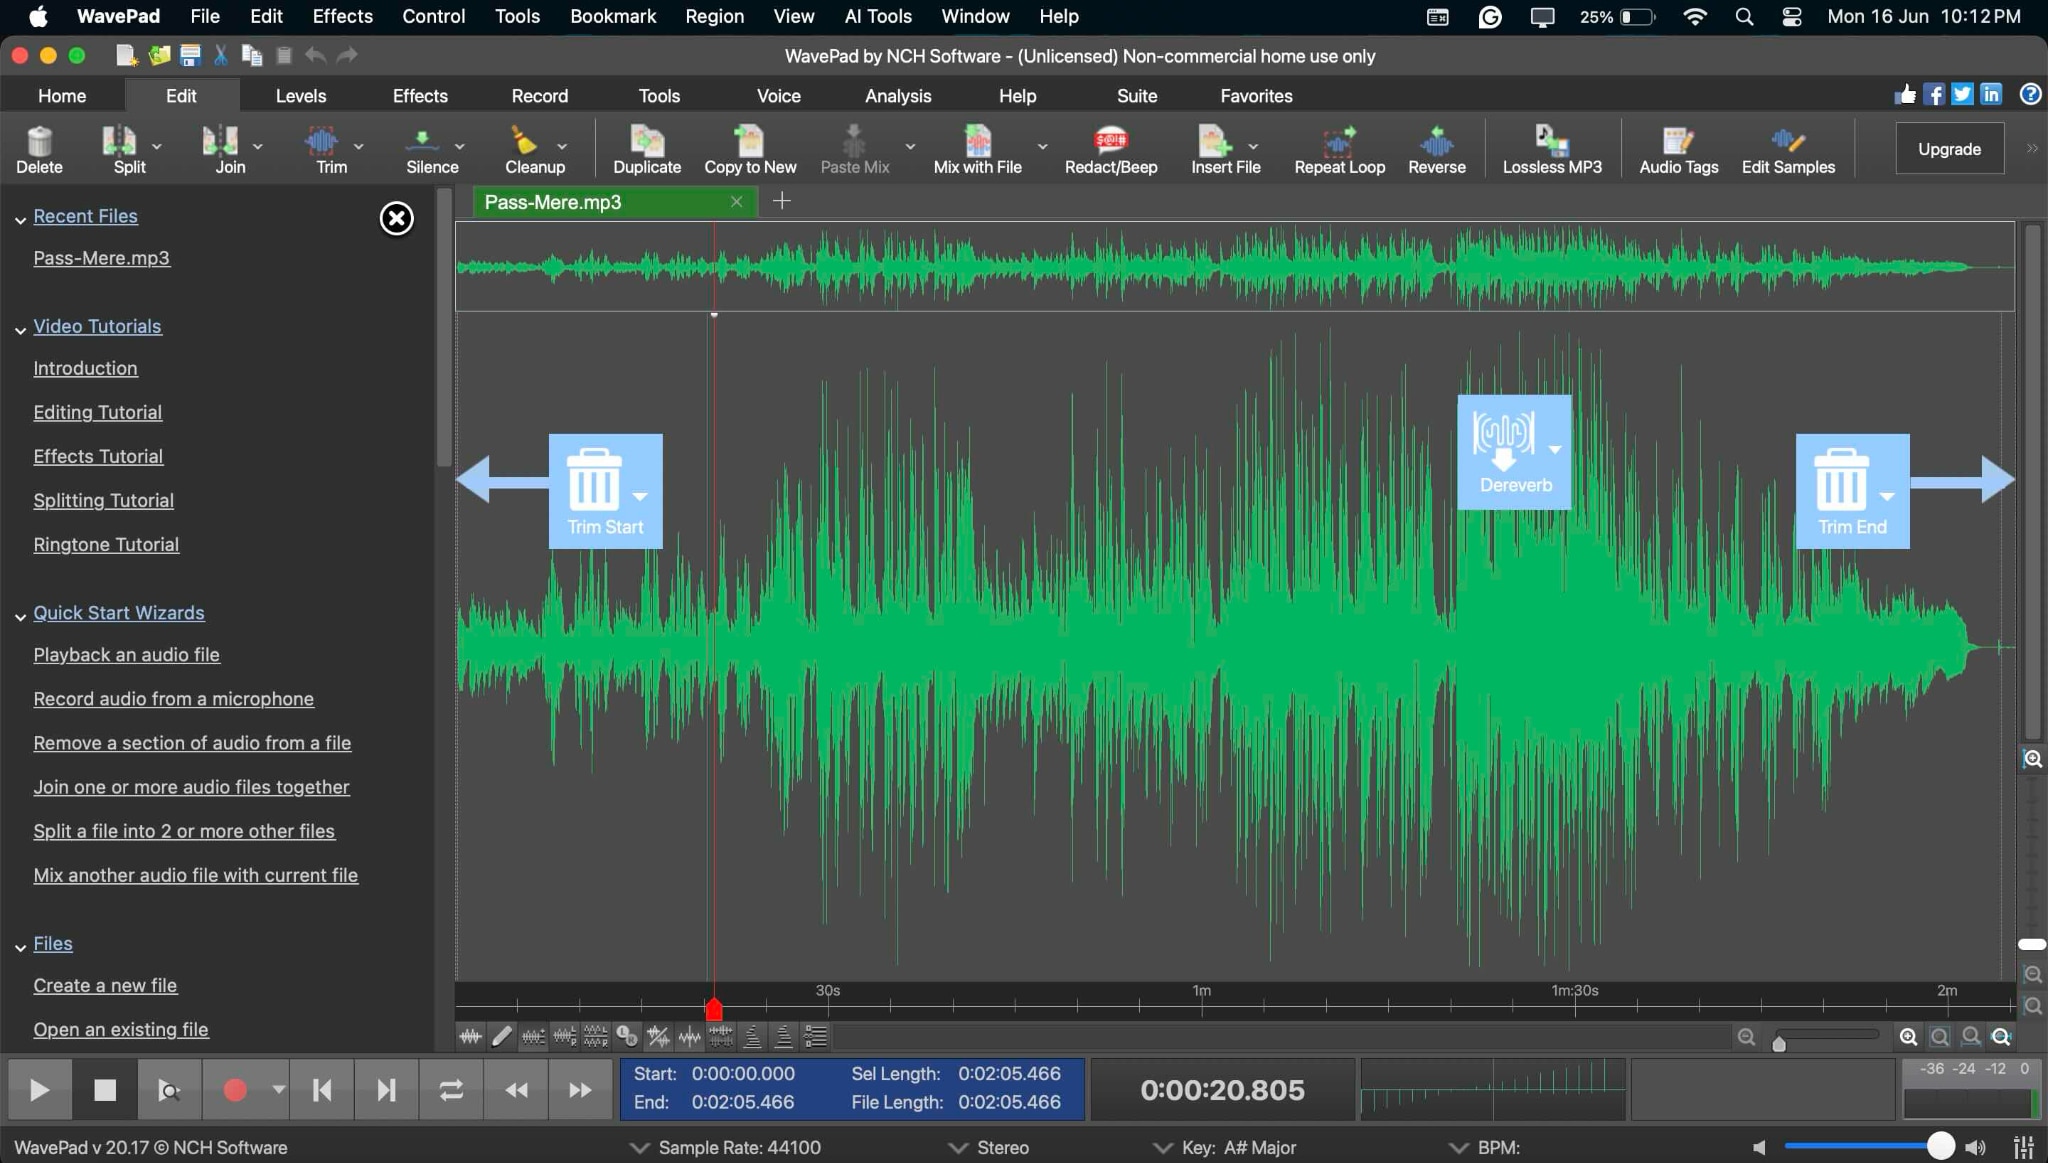The width and height of the screenshot is (2048, 1163).
Task: Open Pass-Mere.mp3 from recent files
Action: [101, 258]
